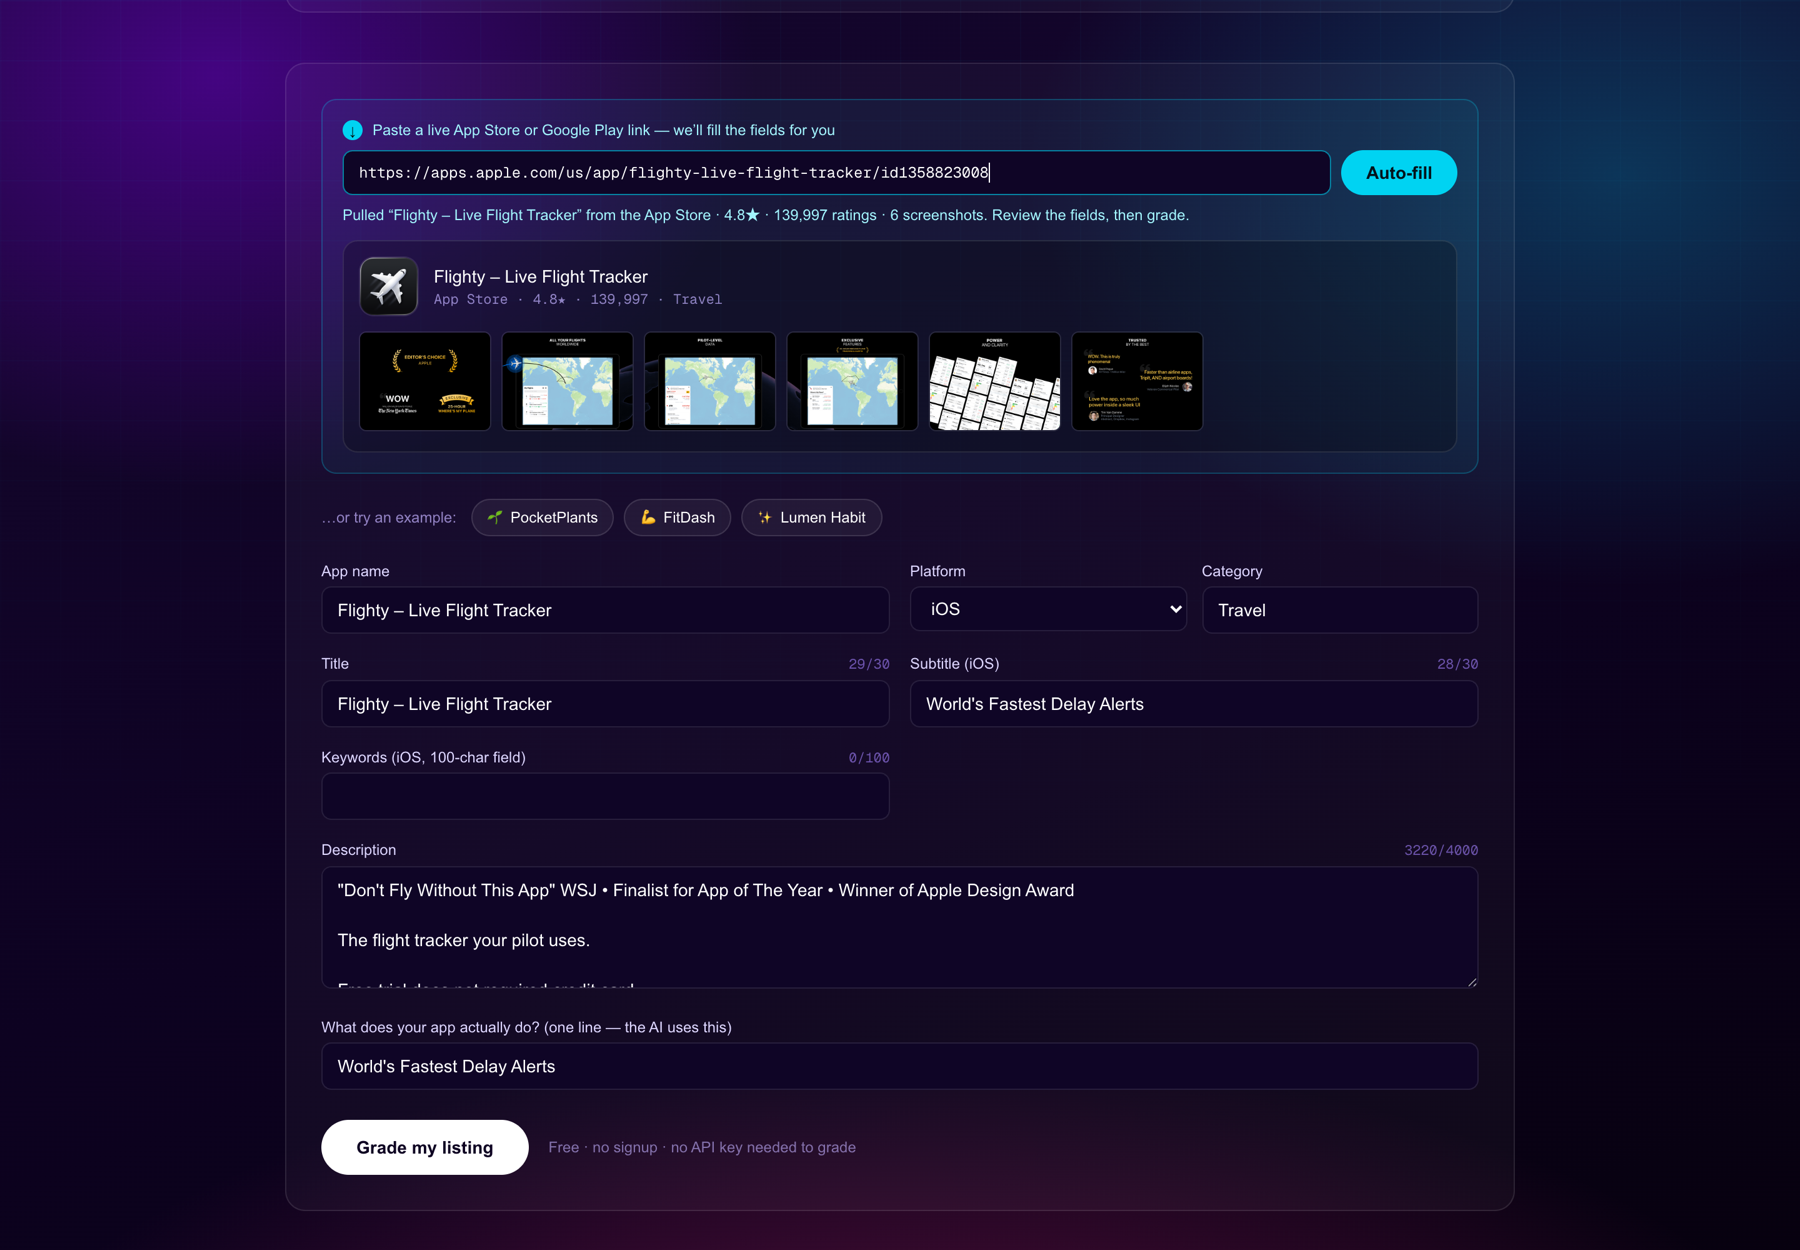
Task: Click the 0/100 keywords character counter
Action: (x=868, y=758)
